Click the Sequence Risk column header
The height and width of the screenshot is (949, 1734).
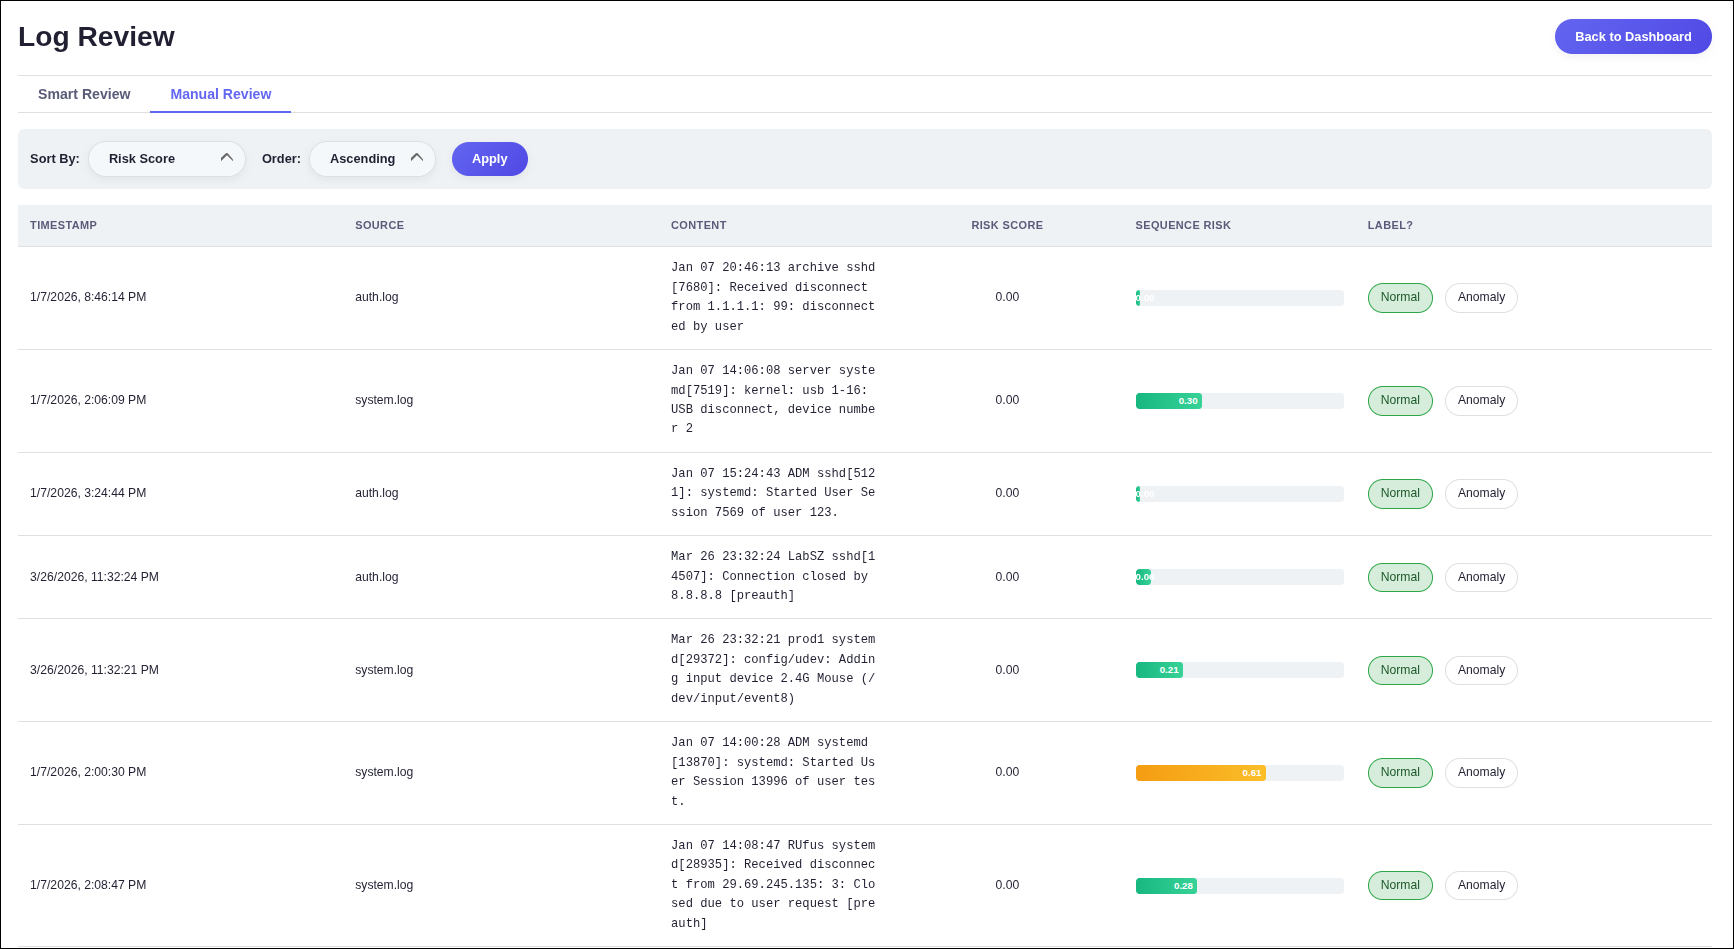click(x=1183, y=226)
